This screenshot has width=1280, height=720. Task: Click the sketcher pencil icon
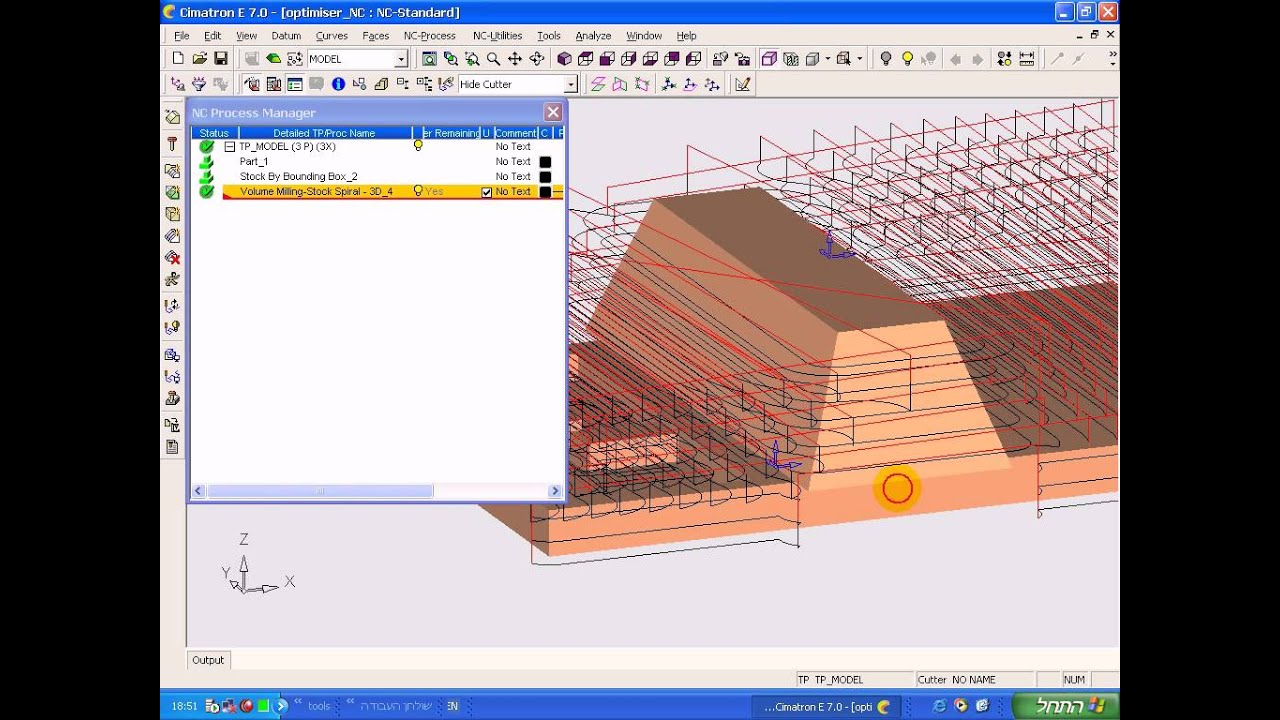[x=742, y=84]
